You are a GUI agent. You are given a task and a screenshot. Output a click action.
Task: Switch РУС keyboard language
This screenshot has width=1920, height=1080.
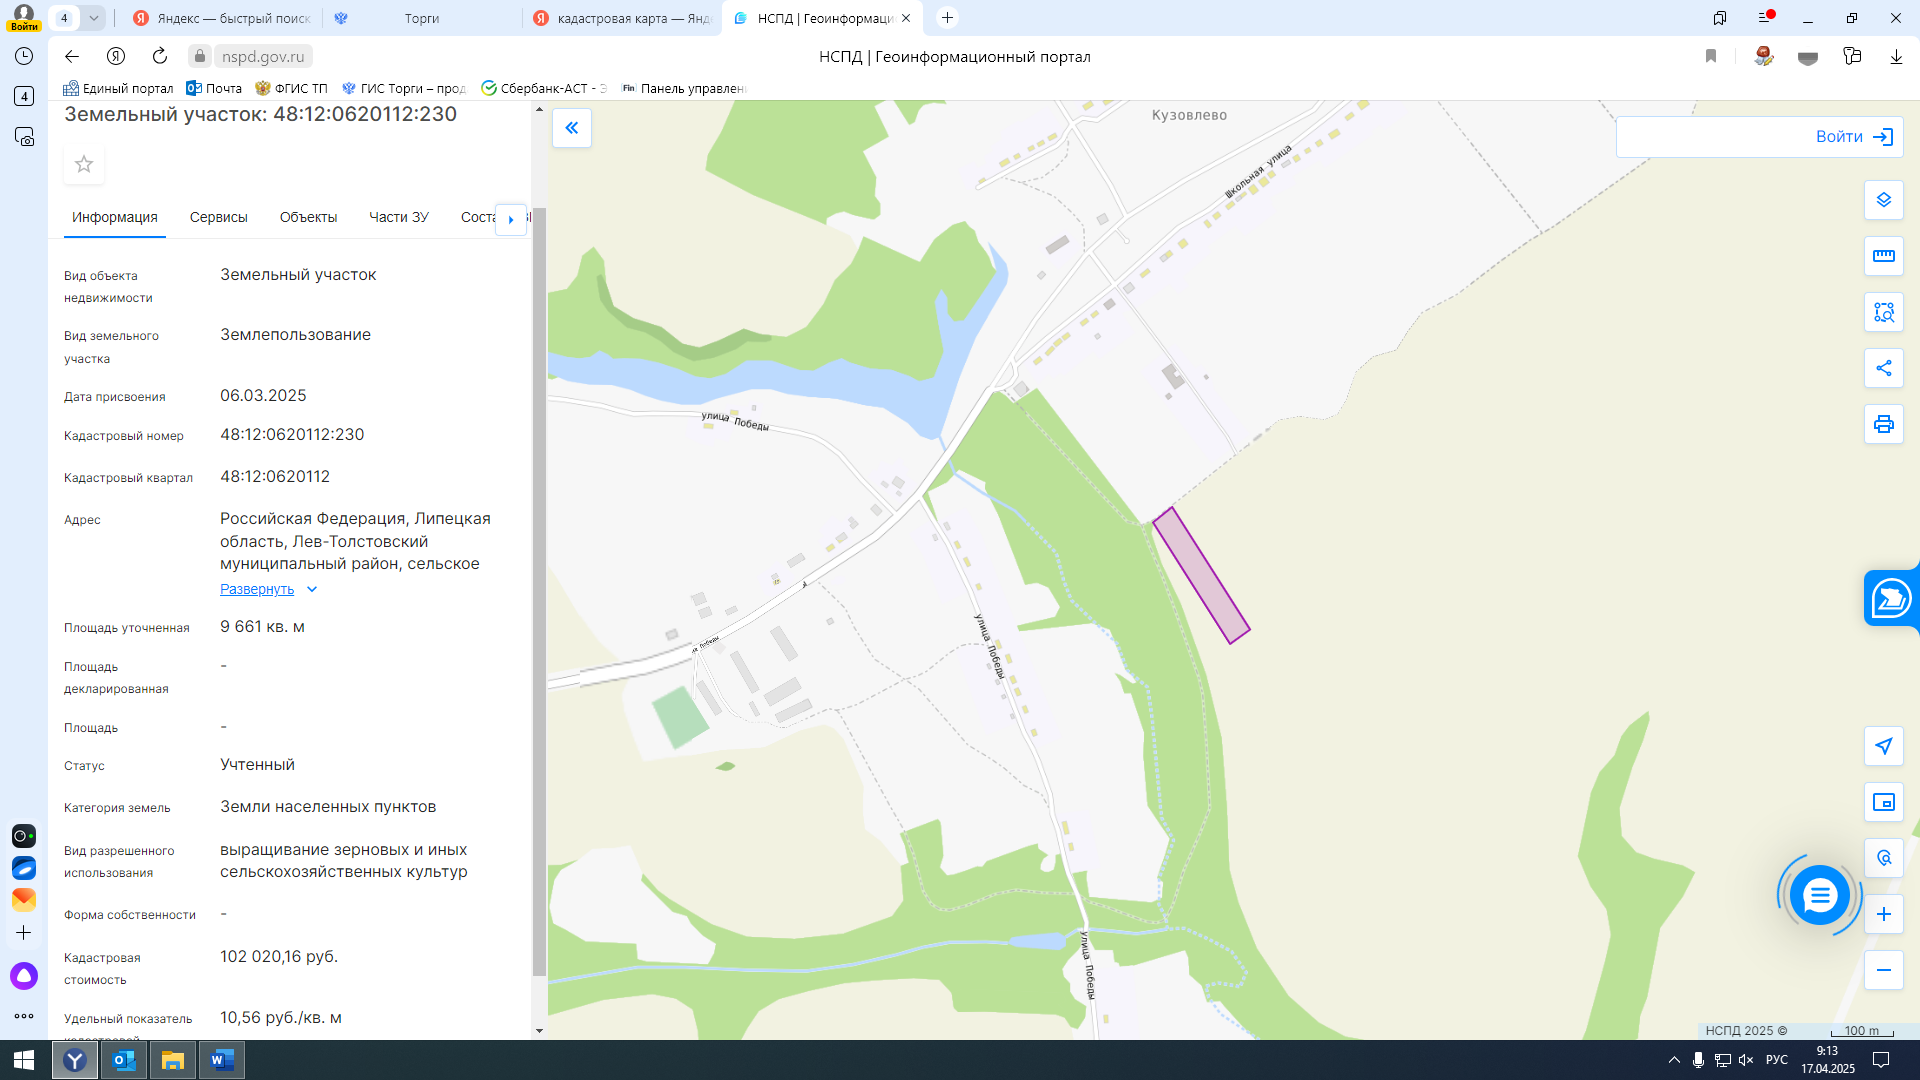point(1777,1060)
